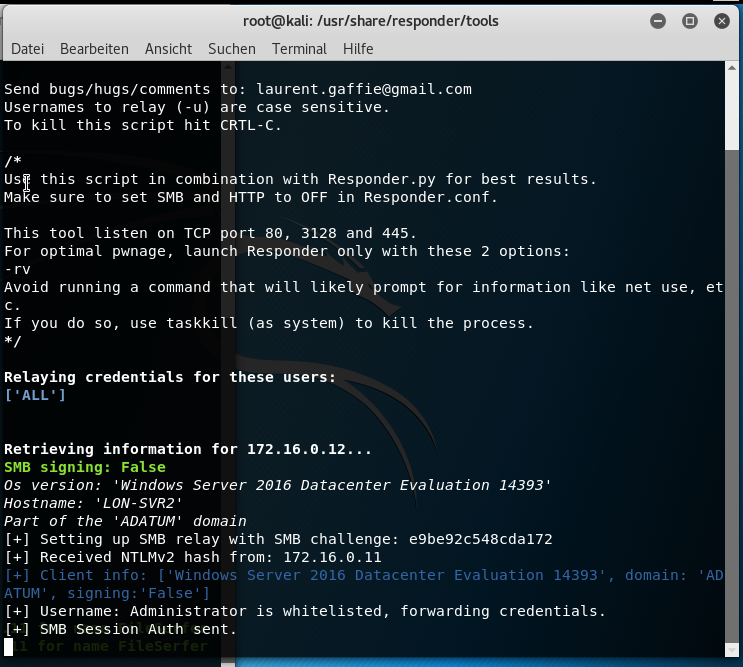This screenshot has height=667, width=743.
Task: Click line 'If you do so, use taskkill'
Action: pos(269,323)
